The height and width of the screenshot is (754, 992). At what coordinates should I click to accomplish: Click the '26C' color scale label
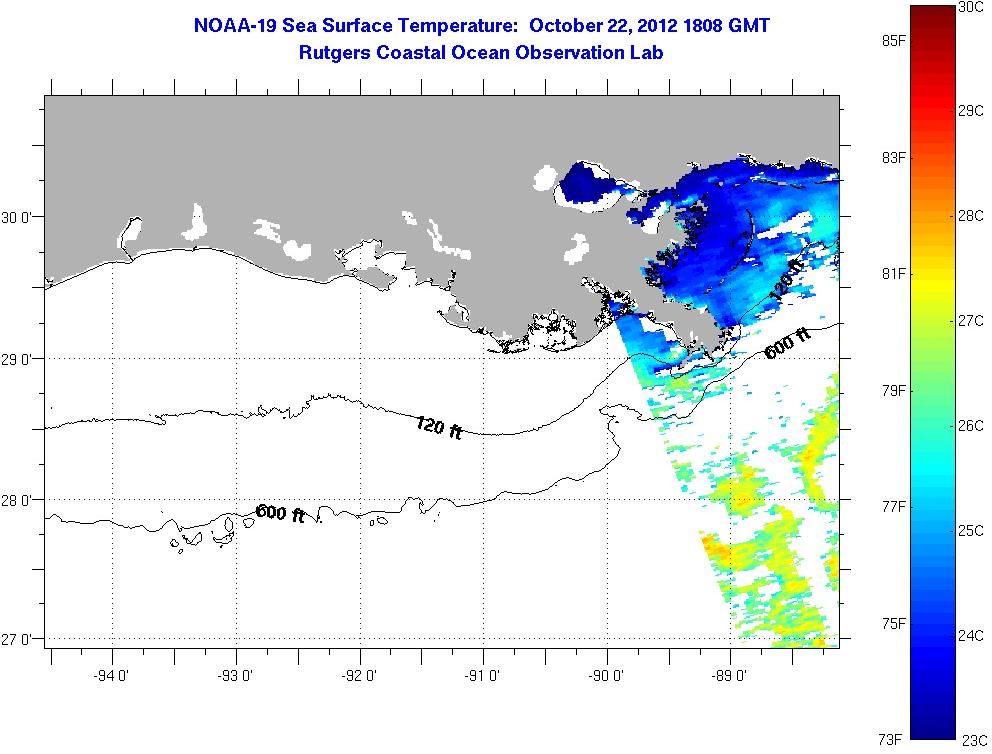click(971, 426)
